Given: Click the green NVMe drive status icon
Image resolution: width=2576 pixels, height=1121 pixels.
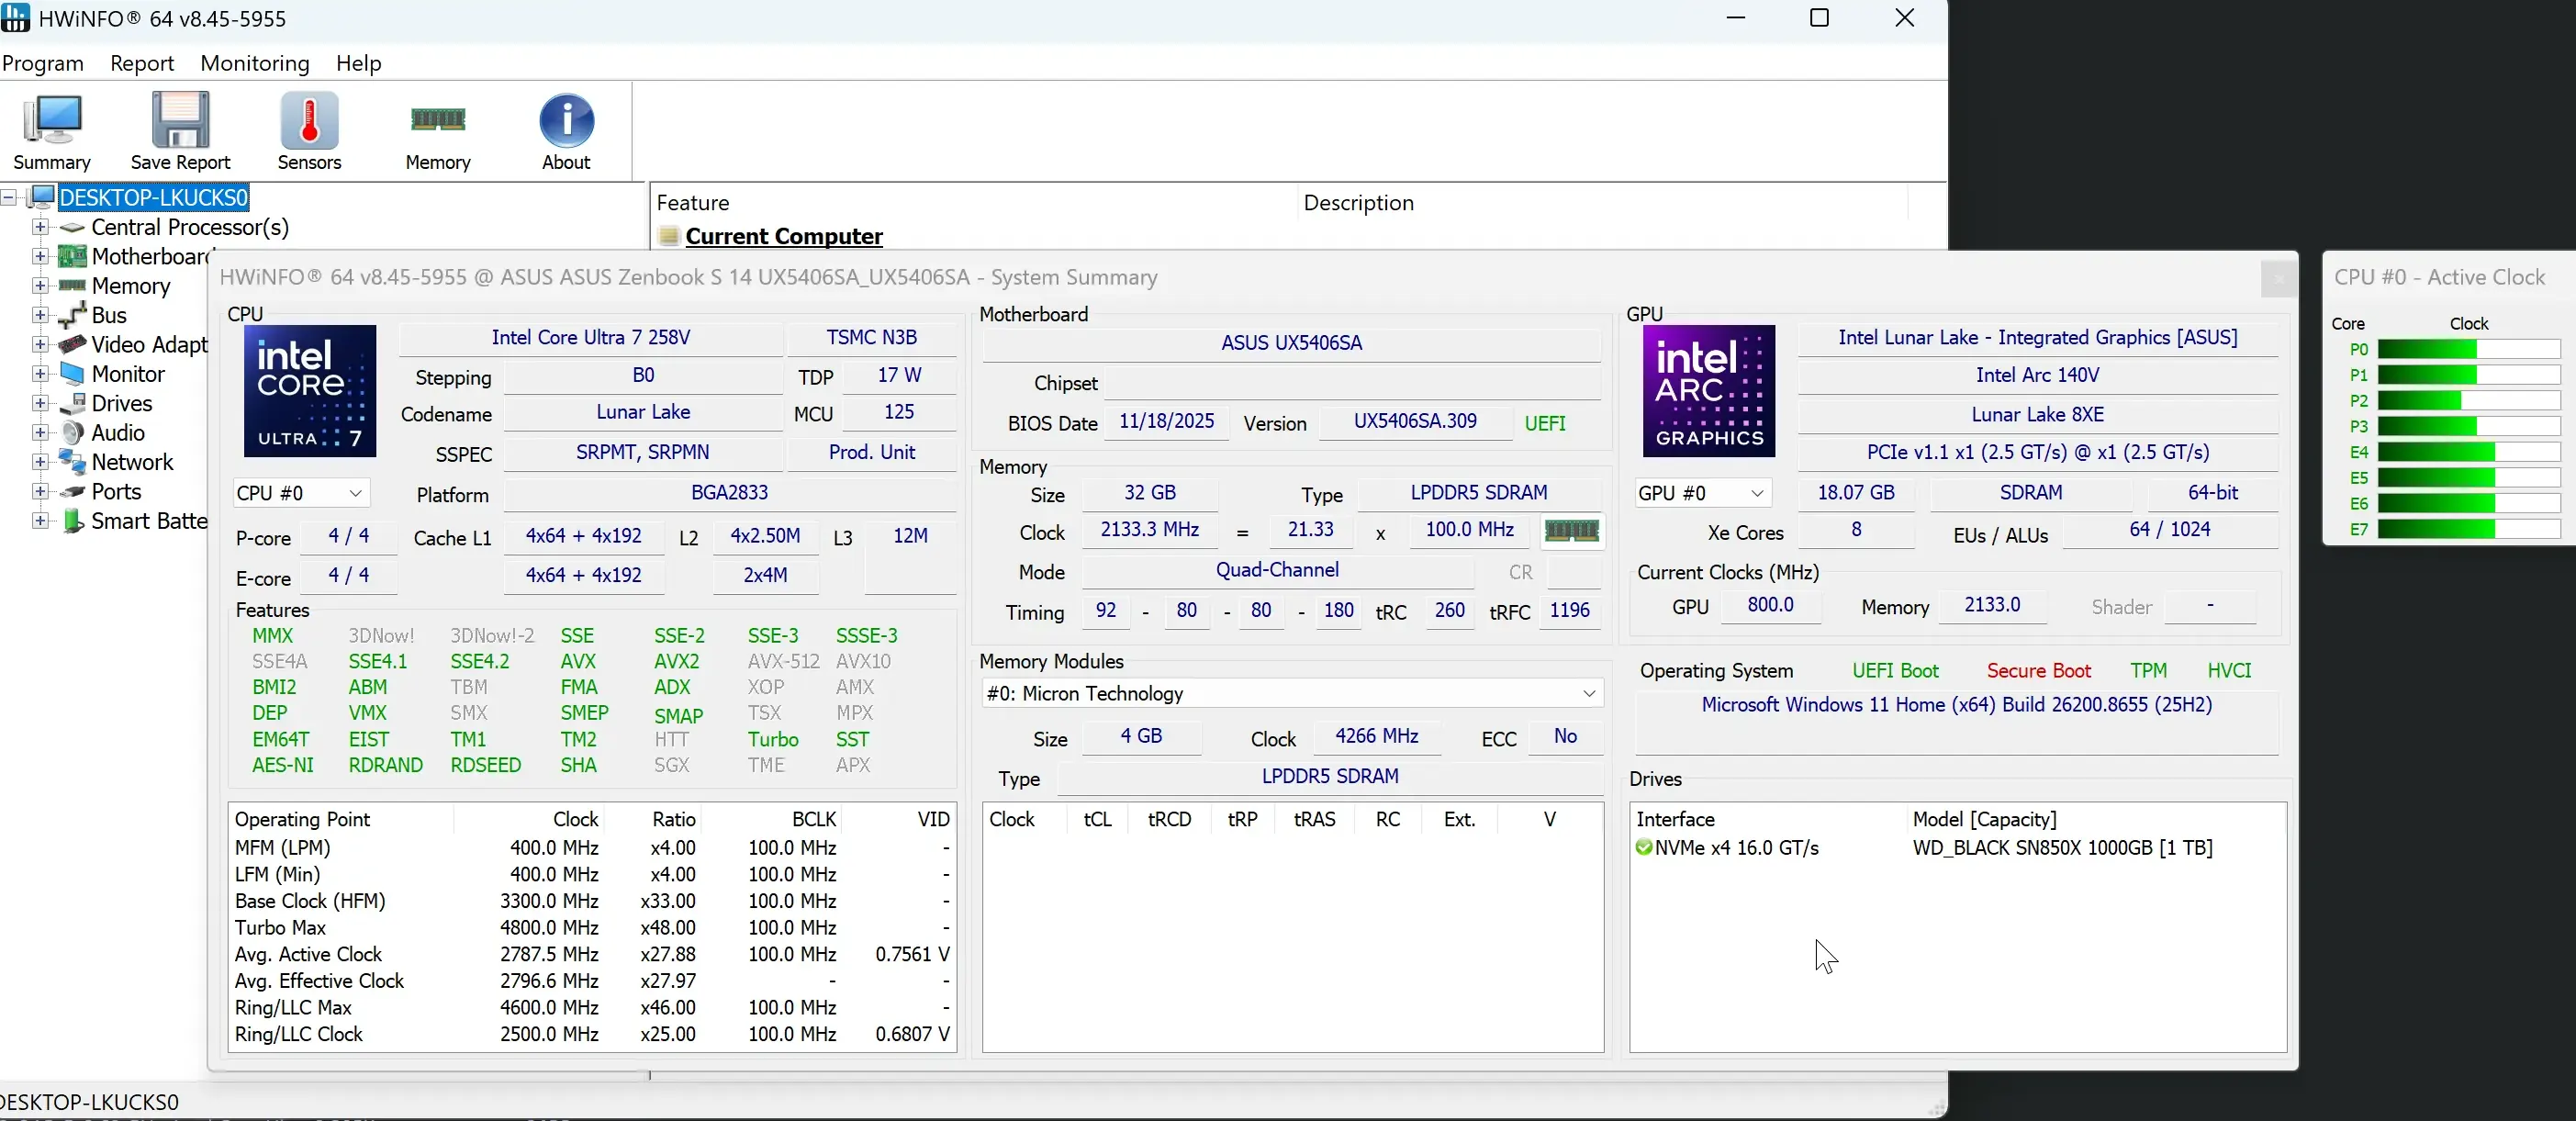Looking at the screenshot, I should pos(1643,848).
